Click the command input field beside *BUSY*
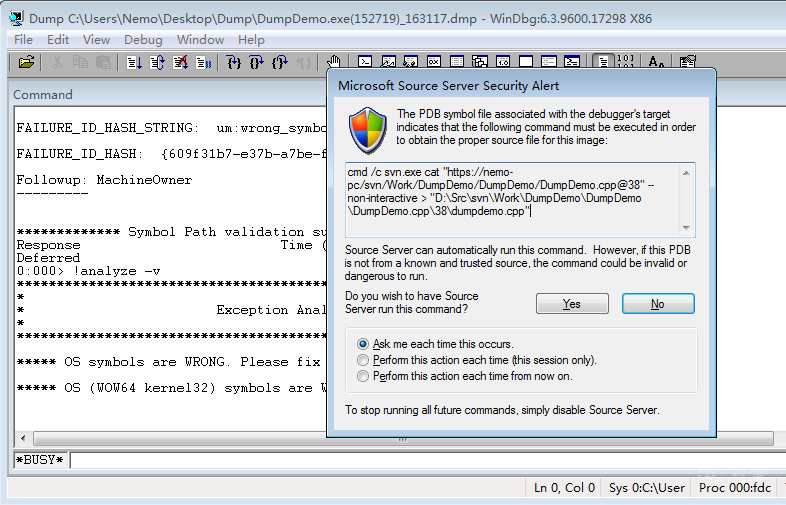The height and width of the screenshot is (505, 786). coord(427,460)
